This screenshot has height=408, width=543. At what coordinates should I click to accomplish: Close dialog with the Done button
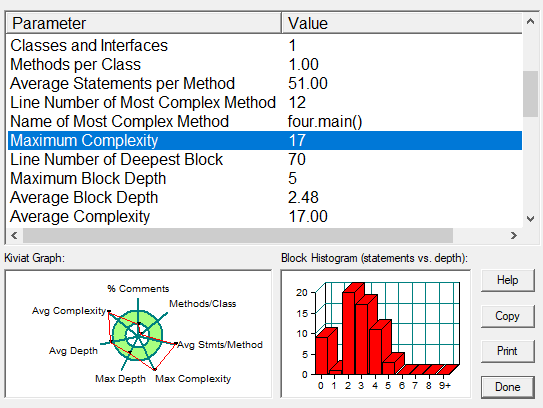point(508,387)
